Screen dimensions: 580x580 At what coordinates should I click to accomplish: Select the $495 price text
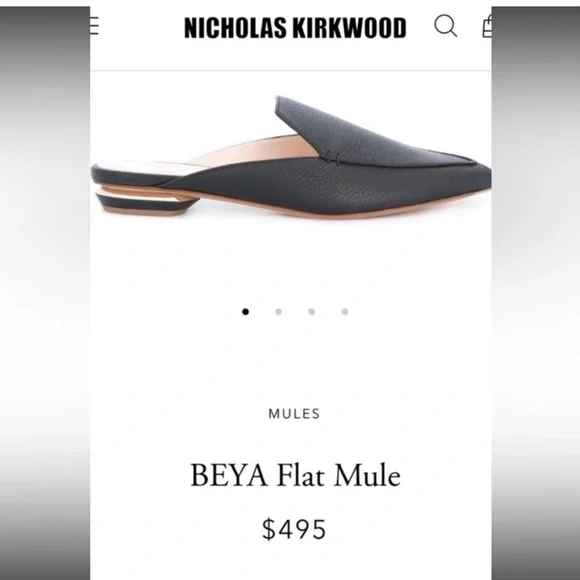(x=294, y=529)
